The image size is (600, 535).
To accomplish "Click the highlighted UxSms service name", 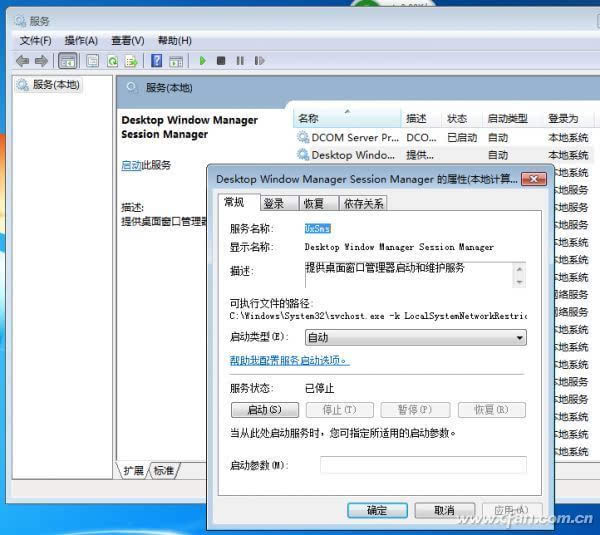I will pos(318,228).
